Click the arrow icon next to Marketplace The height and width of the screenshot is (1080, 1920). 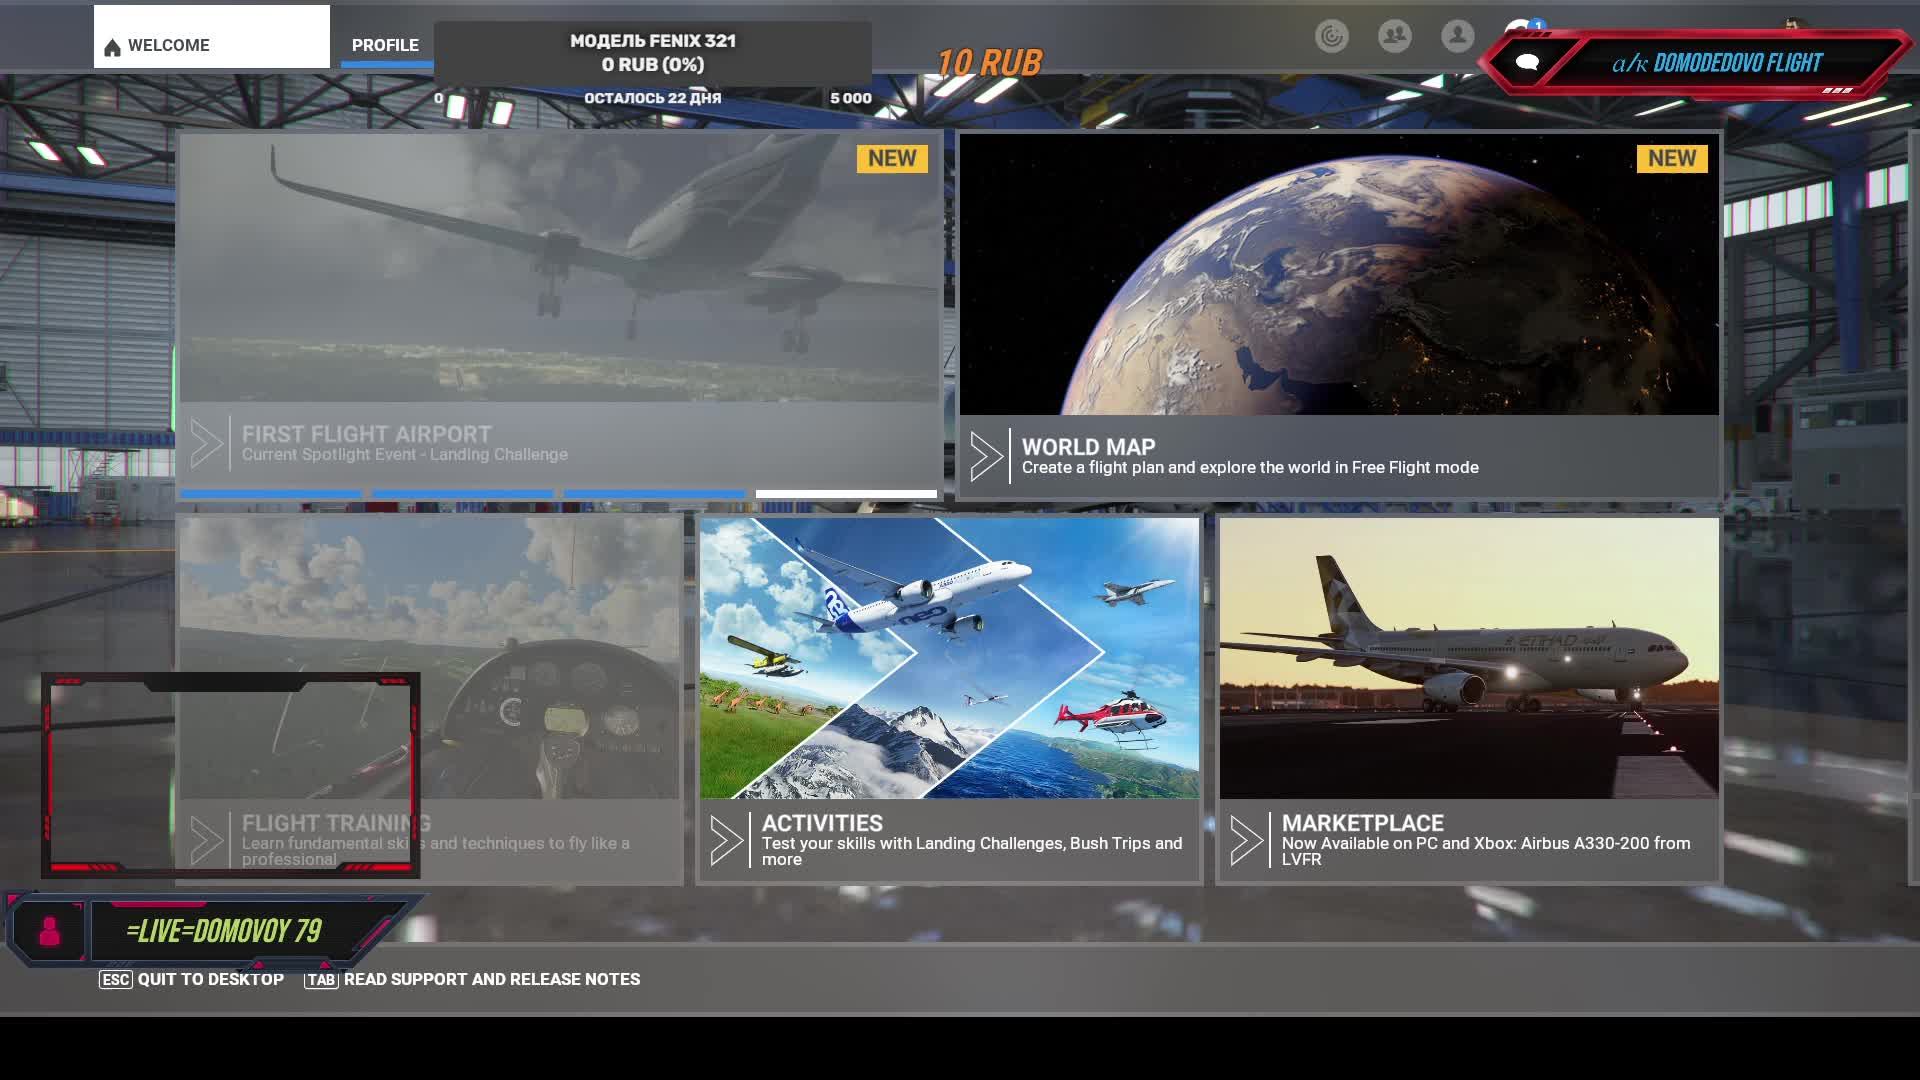pos(1246,840)
